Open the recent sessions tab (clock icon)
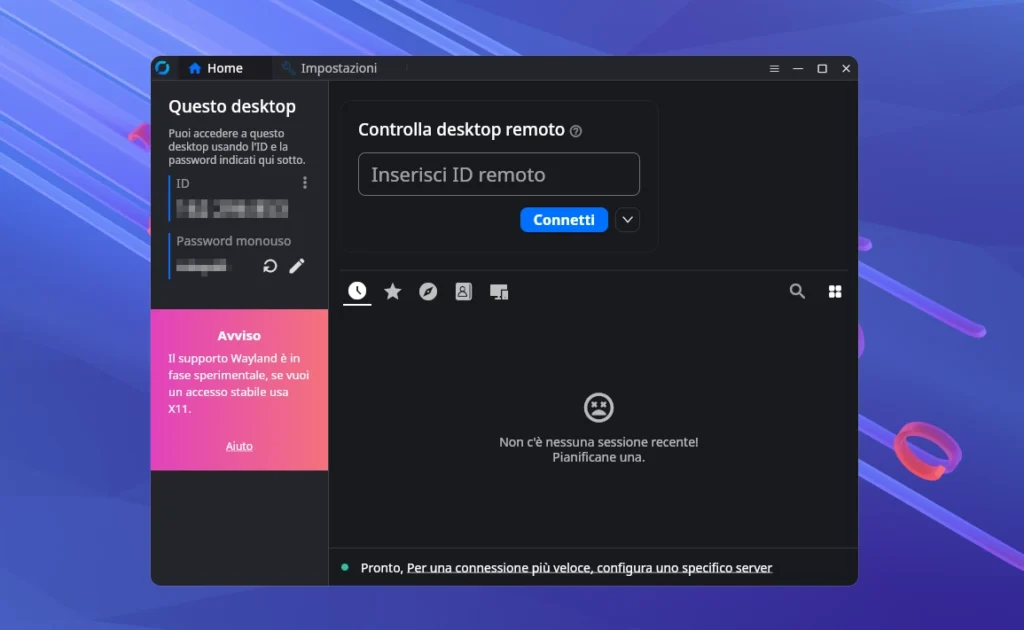The height and width of the screenshot is (630, 1024). tap(357, 291)
